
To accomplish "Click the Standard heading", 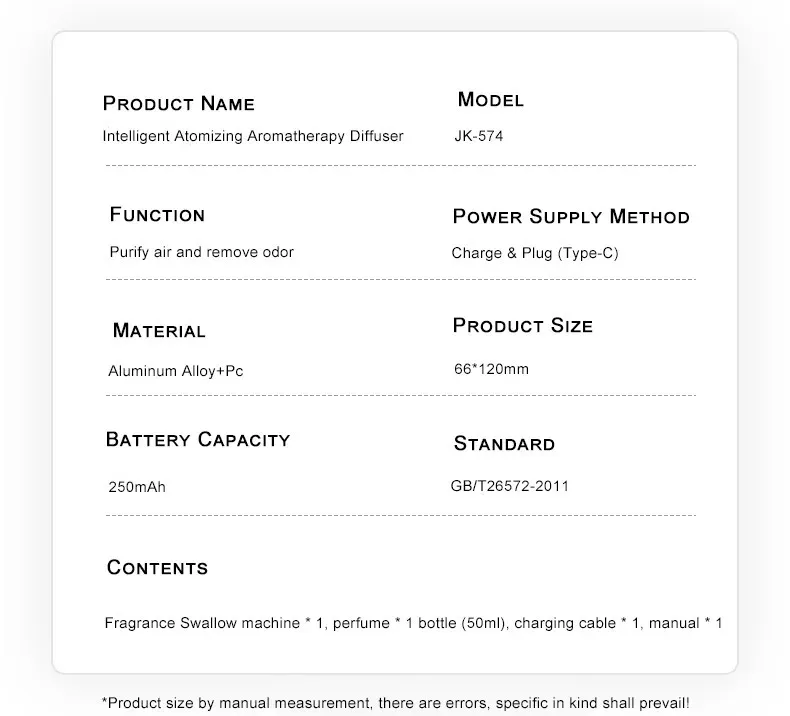I will tap(504, 444).
